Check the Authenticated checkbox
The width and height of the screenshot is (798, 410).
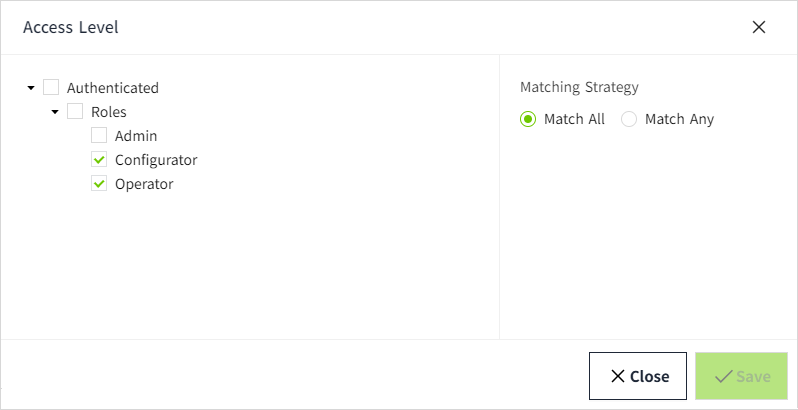51,88
